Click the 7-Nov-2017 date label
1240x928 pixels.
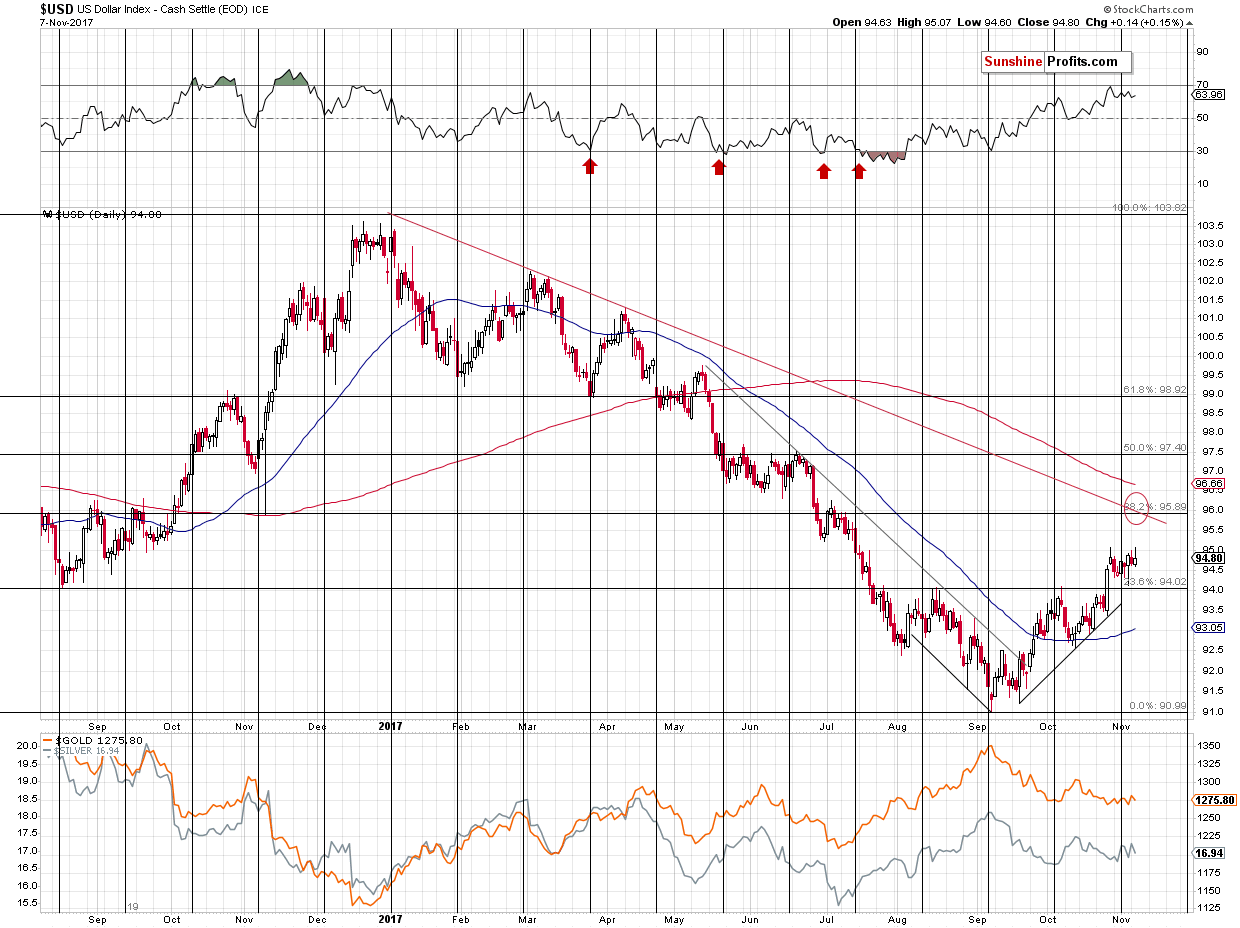(x=65, y=22)
